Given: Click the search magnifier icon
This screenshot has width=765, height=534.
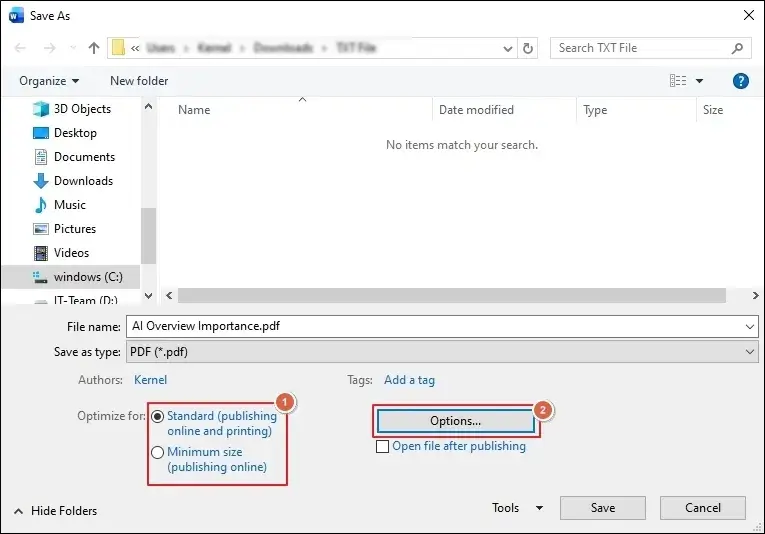Looking at the screenshot, I should [737, 48].
